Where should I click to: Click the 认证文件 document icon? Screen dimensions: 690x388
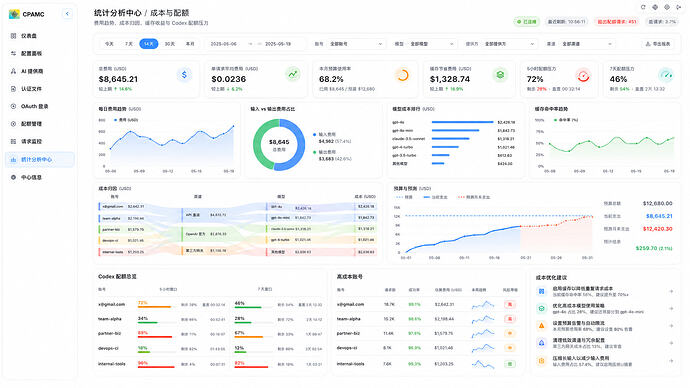click(x=13, y=88)
